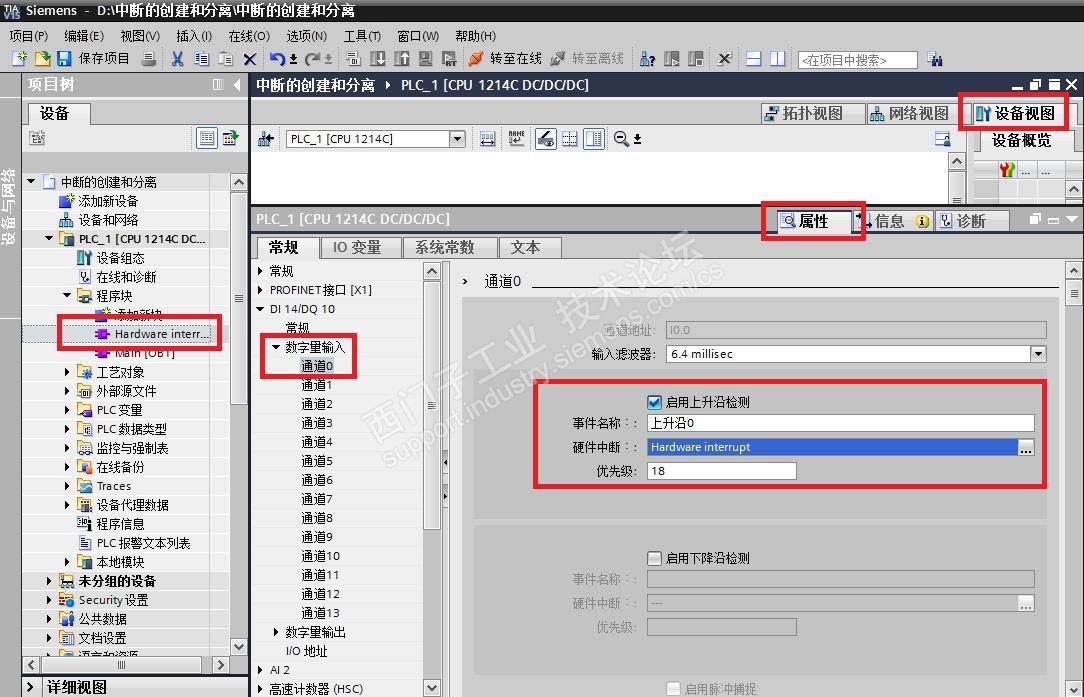Open the 项目 menu
Viewport: 1084px width, 697px height.
28,36
